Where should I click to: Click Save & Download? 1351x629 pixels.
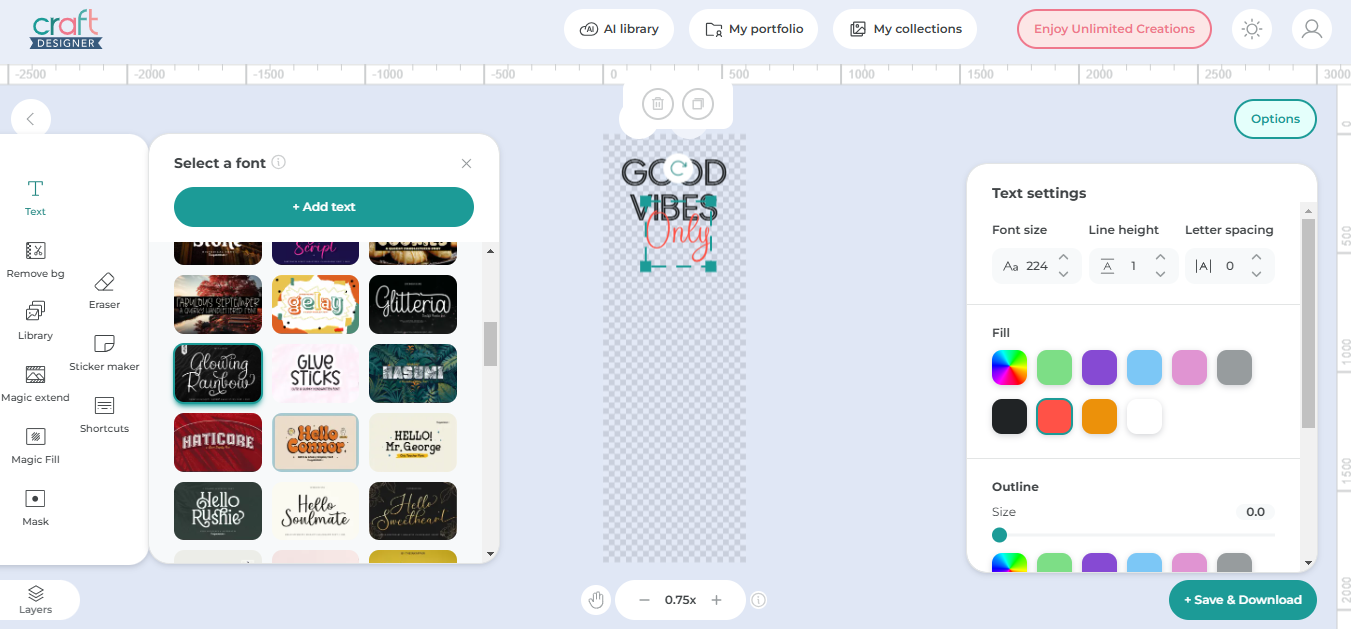coord(1243,600)
